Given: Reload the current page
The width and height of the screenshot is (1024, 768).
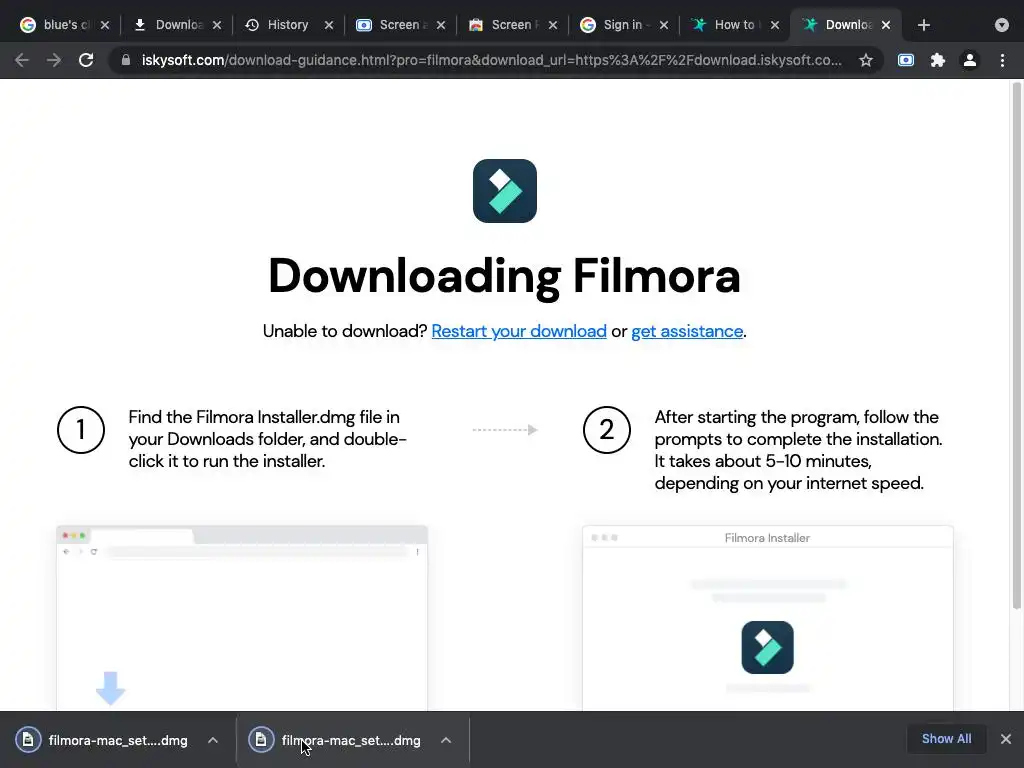Looking at the screenshot, I should tap(86, 60).
